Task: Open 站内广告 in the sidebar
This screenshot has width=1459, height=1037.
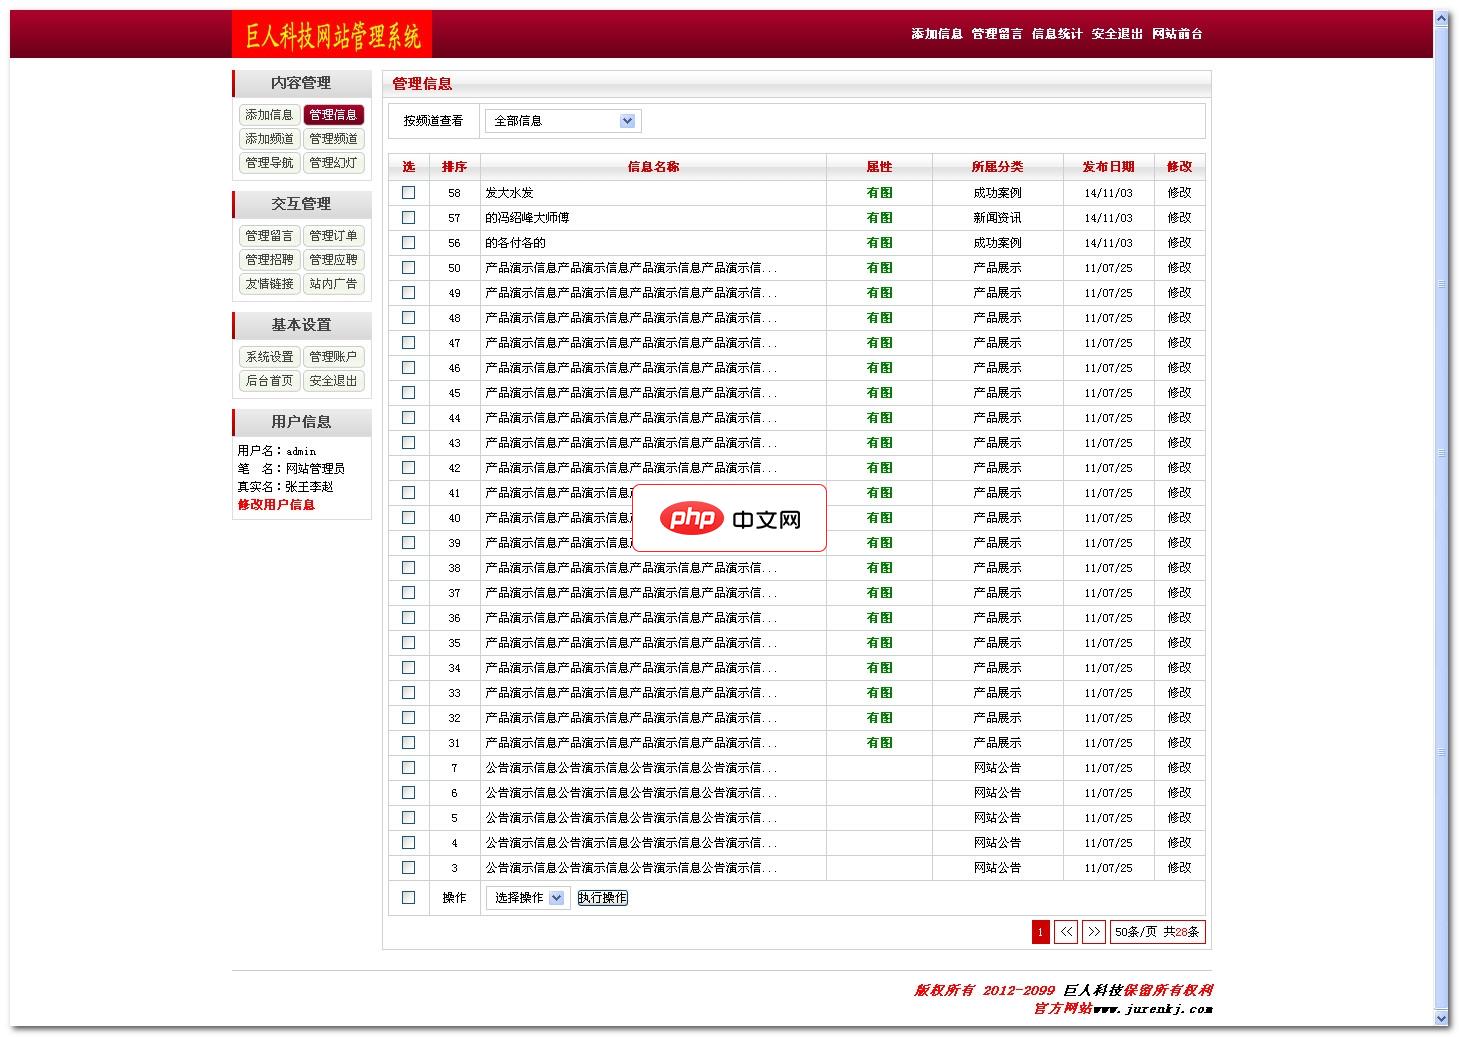Action: coord(333,284)
